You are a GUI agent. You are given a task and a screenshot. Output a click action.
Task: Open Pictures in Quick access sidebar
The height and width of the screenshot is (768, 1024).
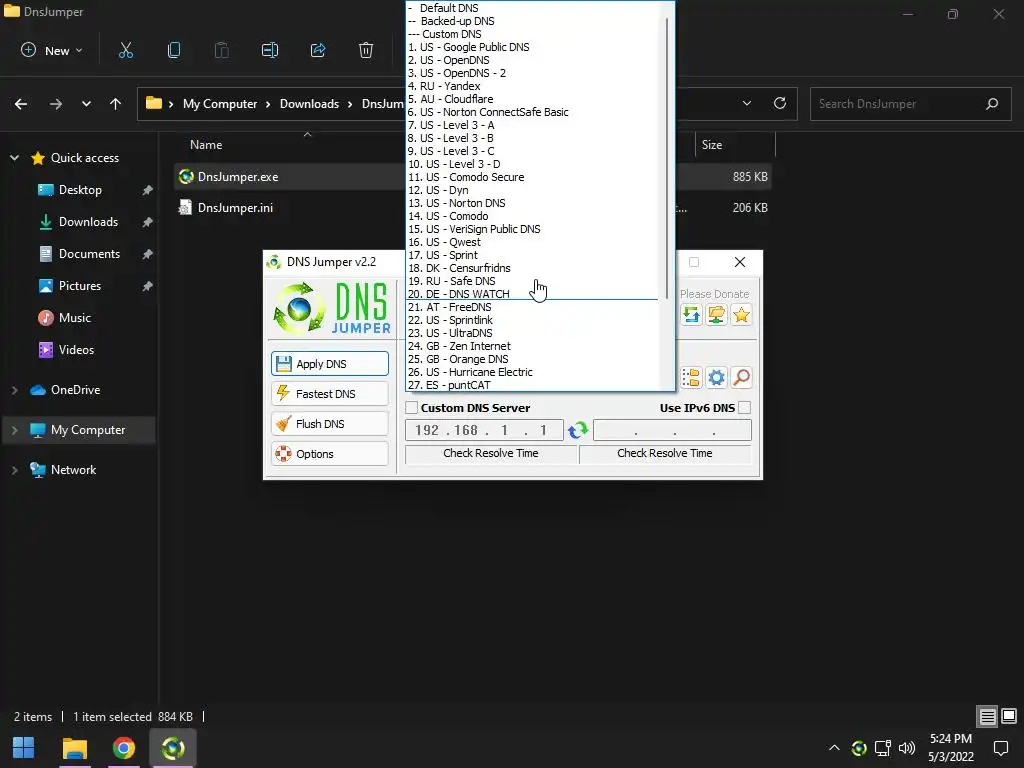pos(80,286)
